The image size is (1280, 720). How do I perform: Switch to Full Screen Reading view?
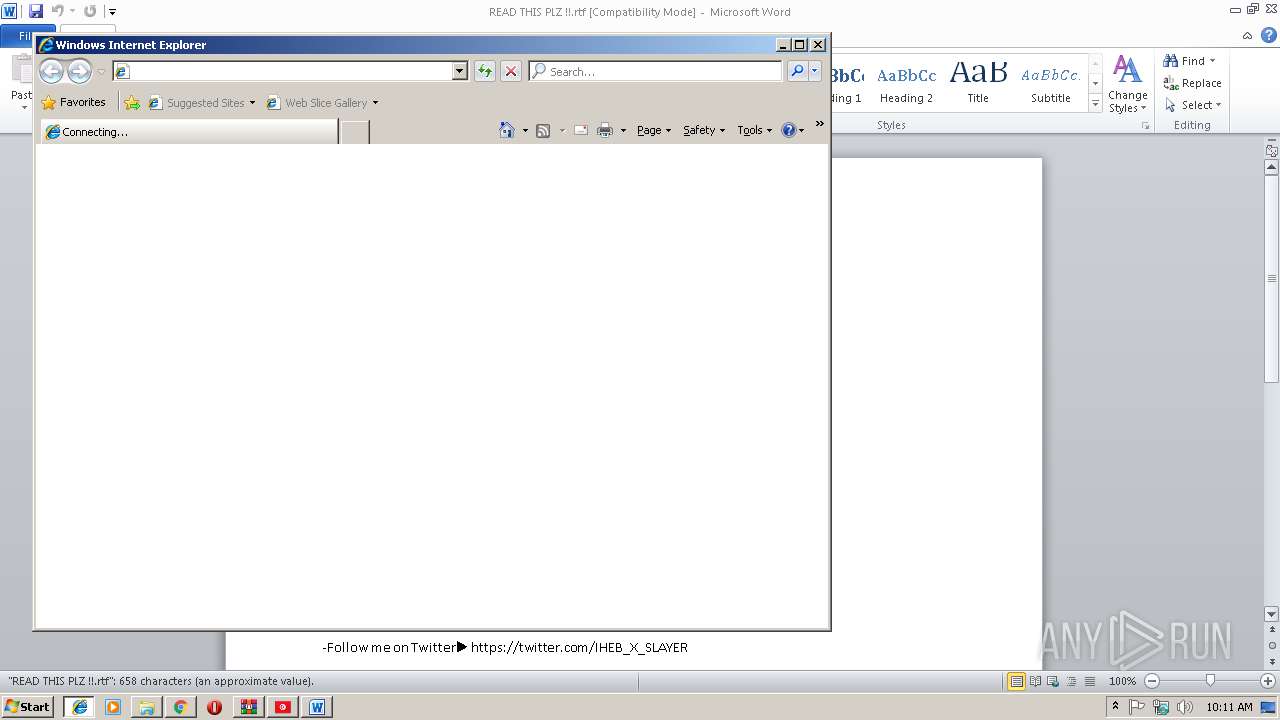(1034, 681)
